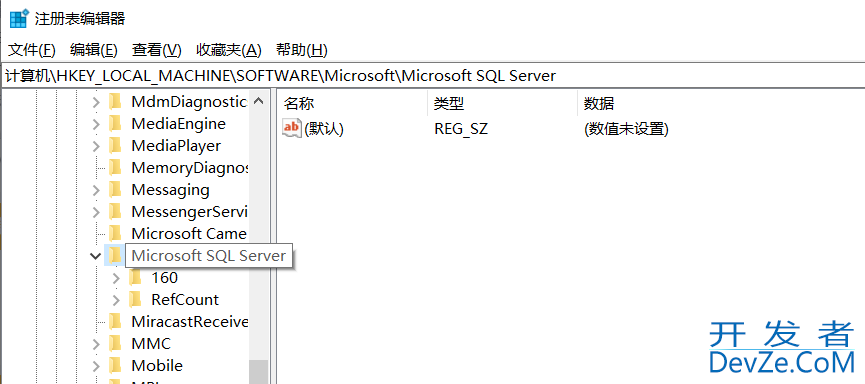Select the MediaPlayer key label
The height and width of the screenshot is (384, 865).
pos(176,146)
